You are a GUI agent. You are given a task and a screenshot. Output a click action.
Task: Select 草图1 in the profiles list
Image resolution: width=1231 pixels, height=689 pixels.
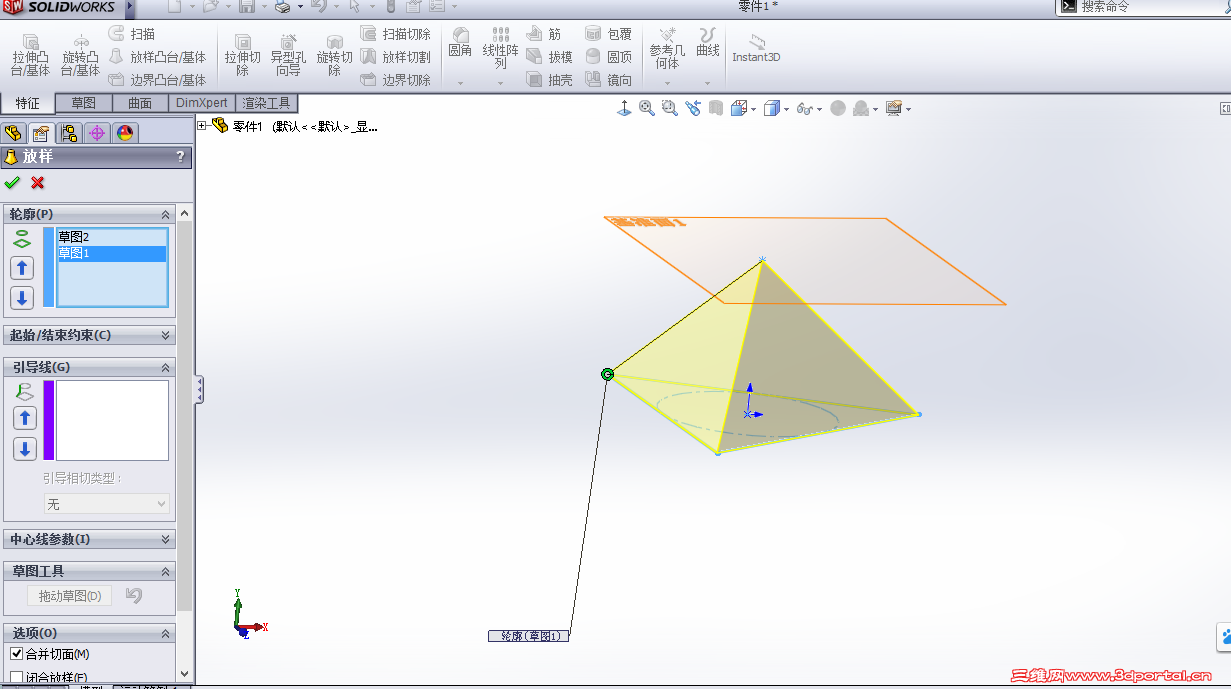[x=111, y=254]
